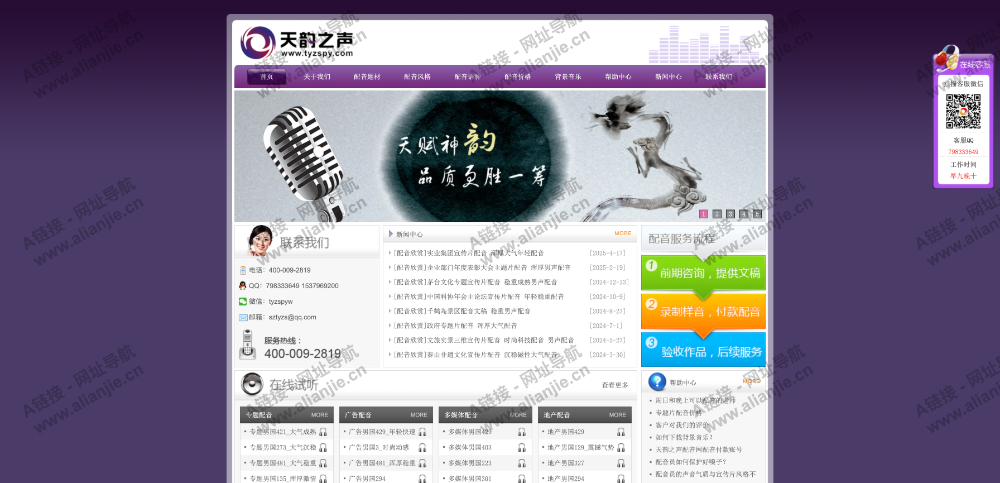Open 背景音乐 in the navigation bar

[568, 76]
